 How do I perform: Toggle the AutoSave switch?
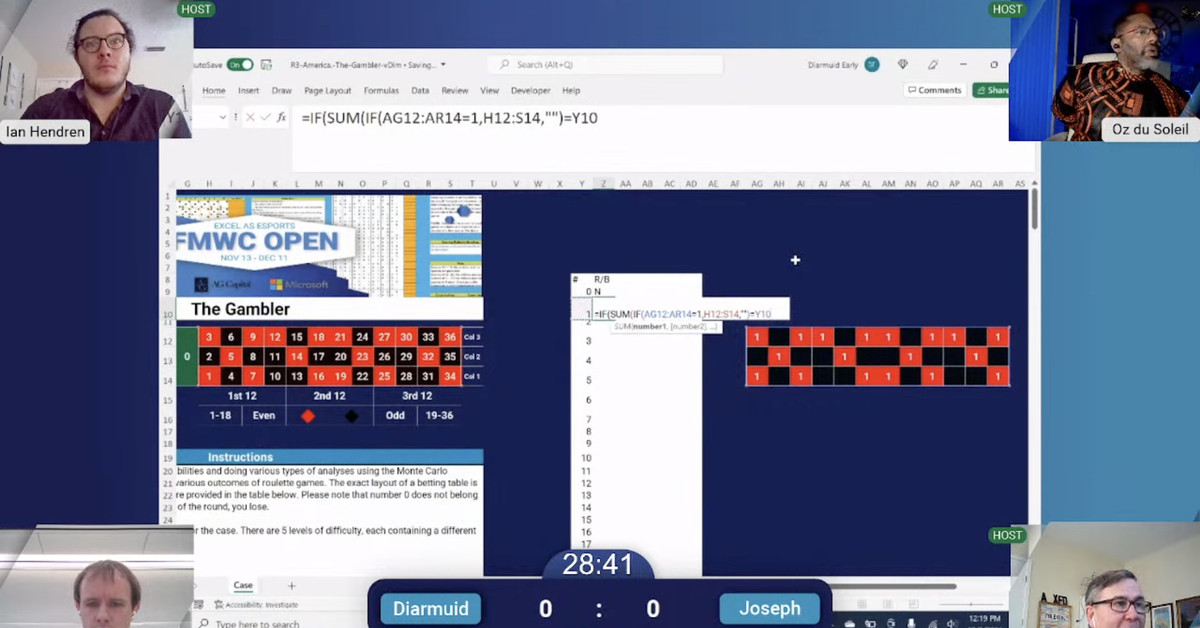click(240, 65)
